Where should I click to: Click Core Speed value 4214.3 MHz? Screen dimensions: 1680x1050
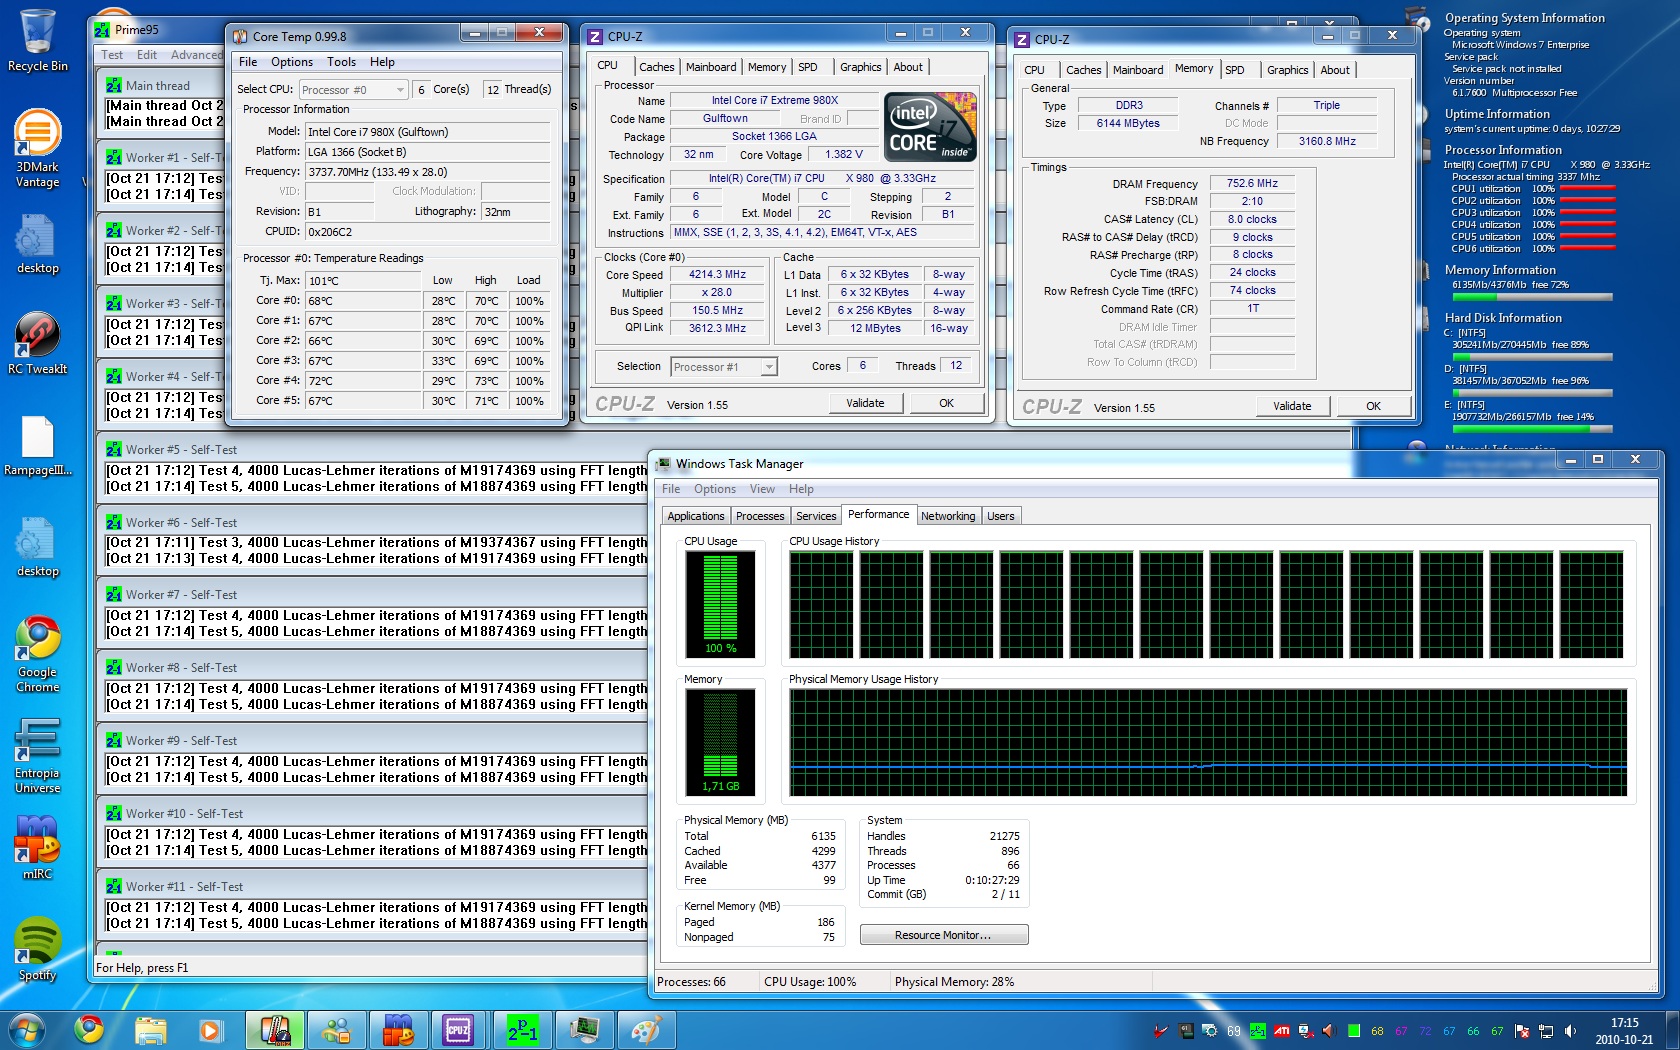pos(718,275)
